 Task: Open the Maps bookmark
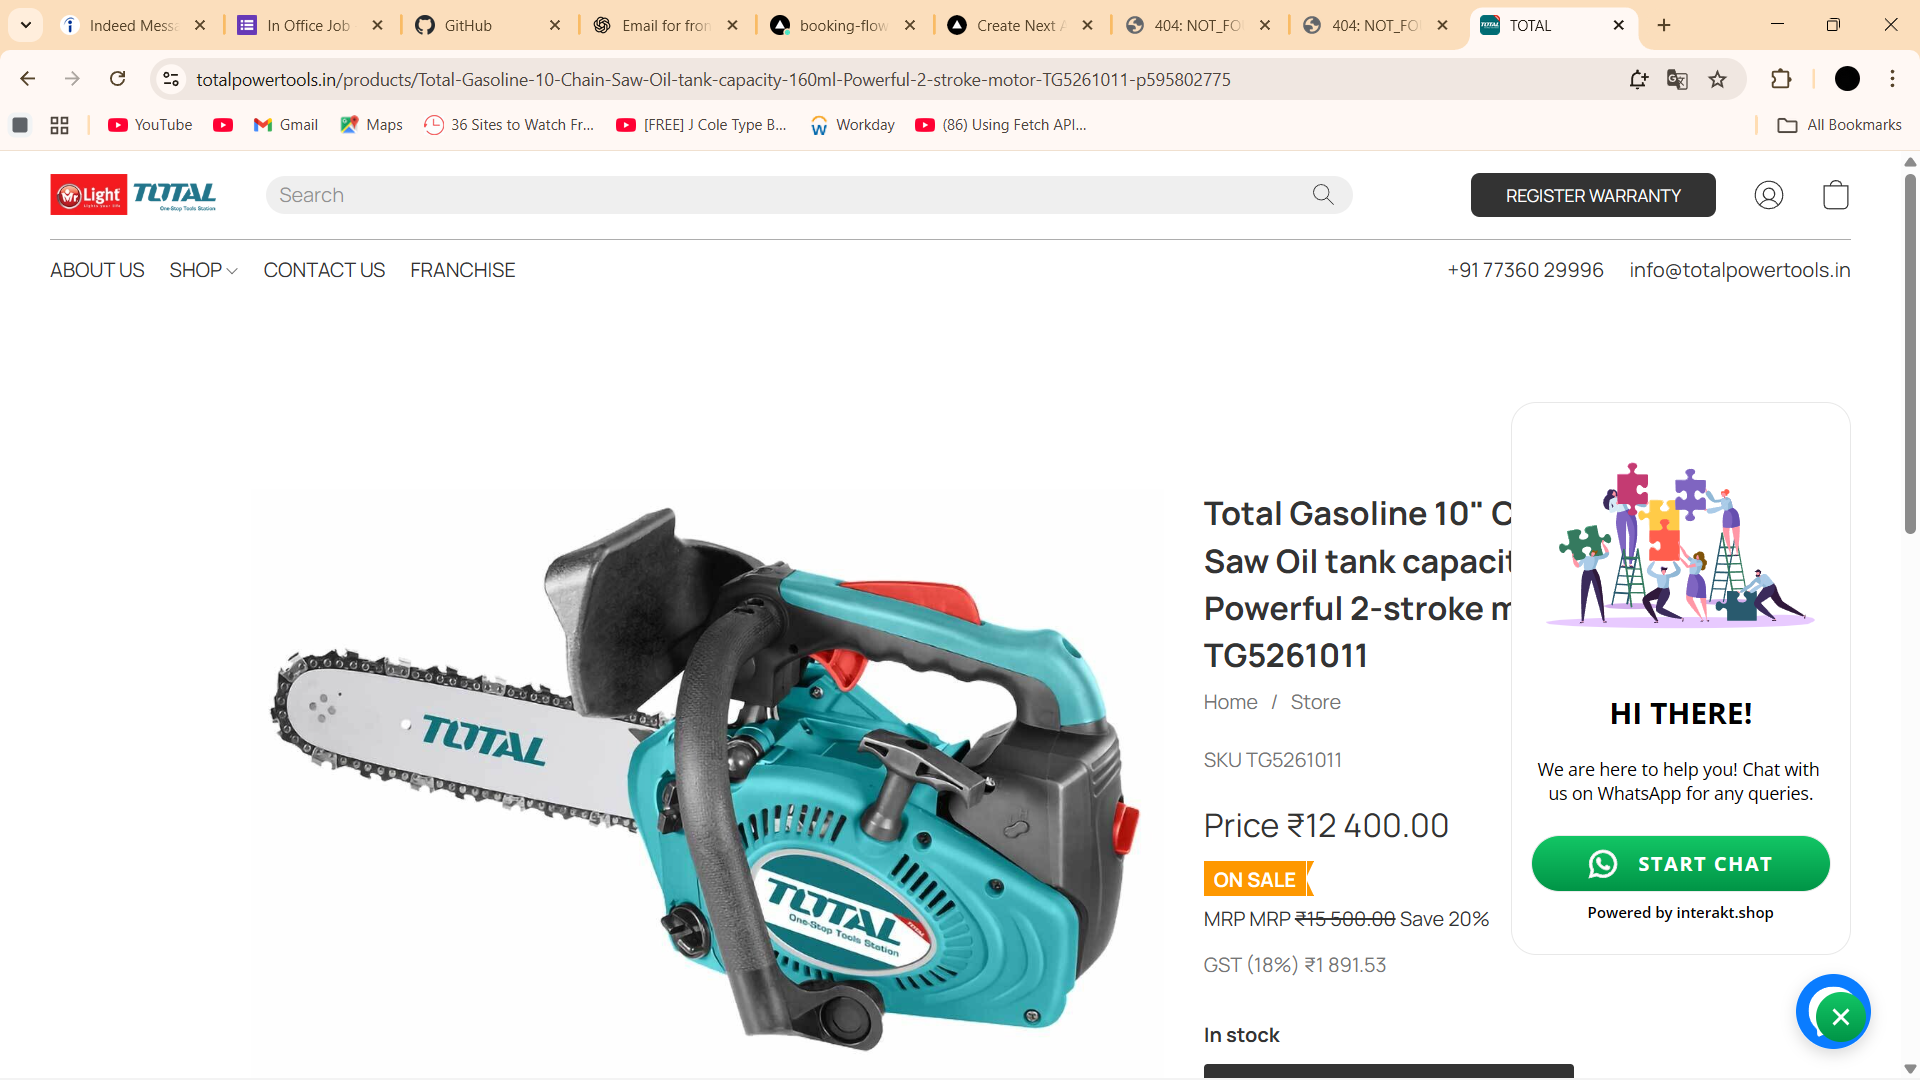(x=371, y=125)
